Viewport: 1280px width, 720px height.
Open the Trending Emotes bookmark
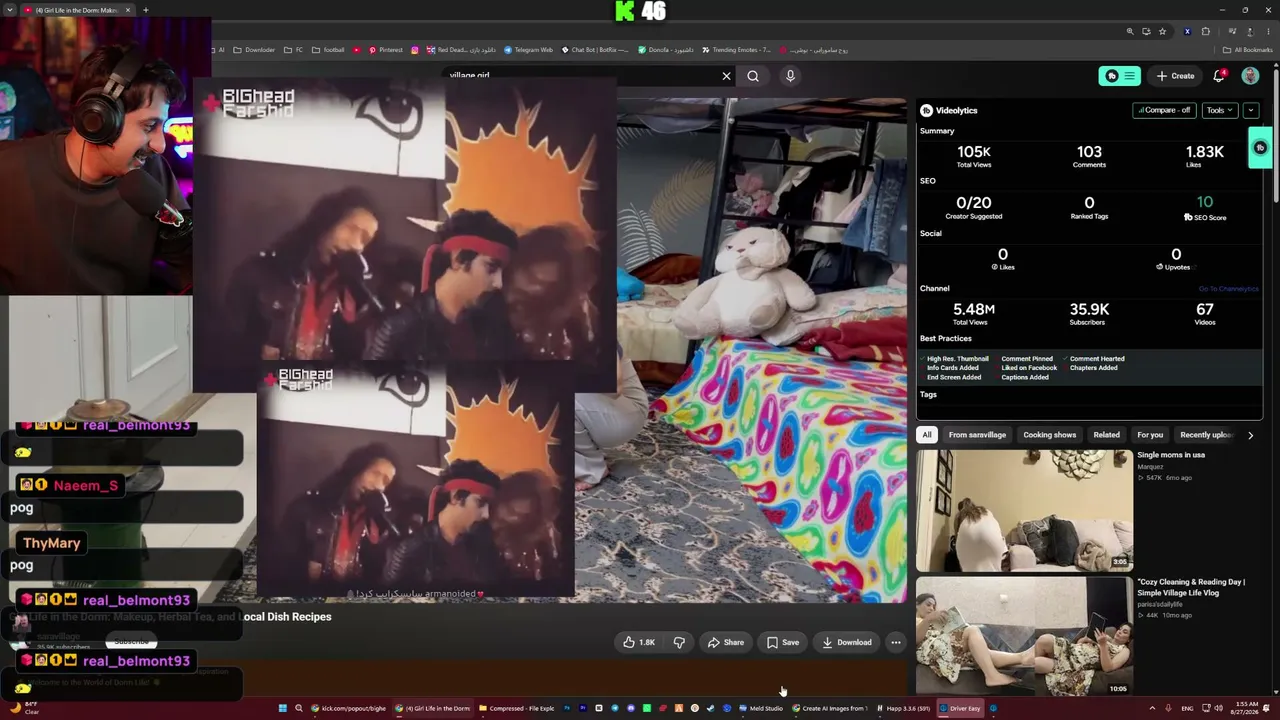click(x=737, y=50)
